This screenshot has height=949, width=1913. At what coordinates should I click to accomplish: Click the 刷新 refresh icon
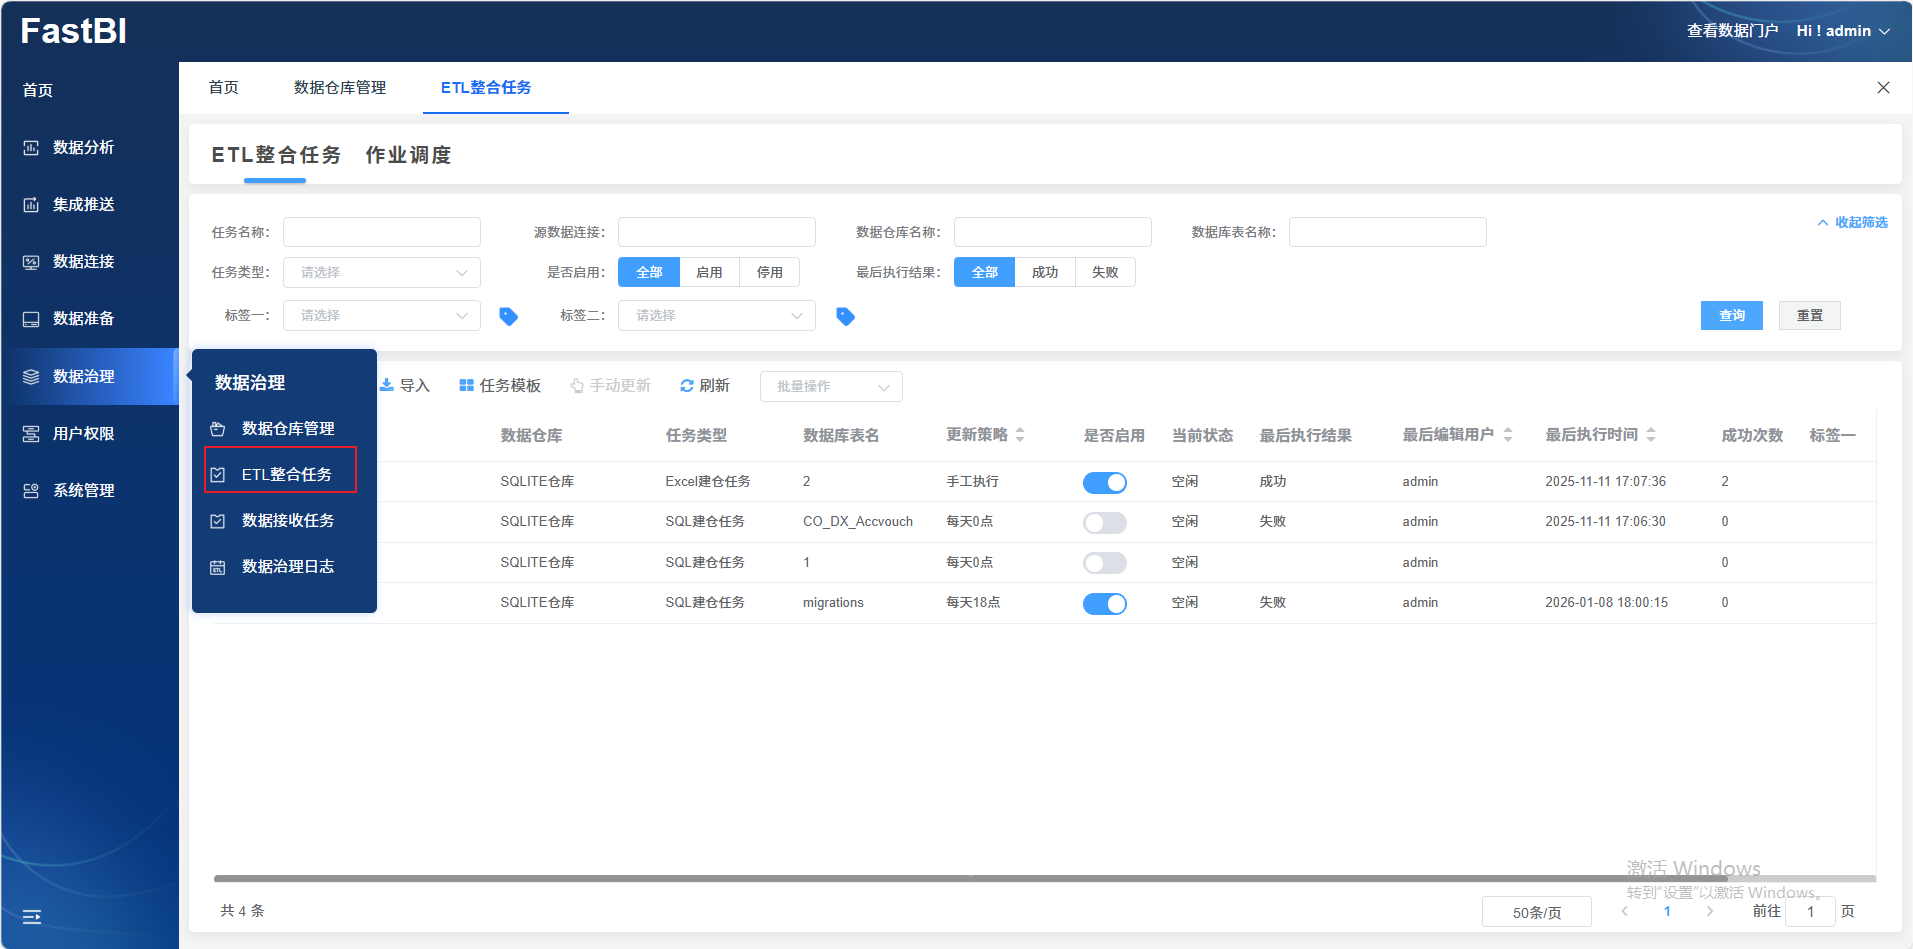click(x=687, y=385)
